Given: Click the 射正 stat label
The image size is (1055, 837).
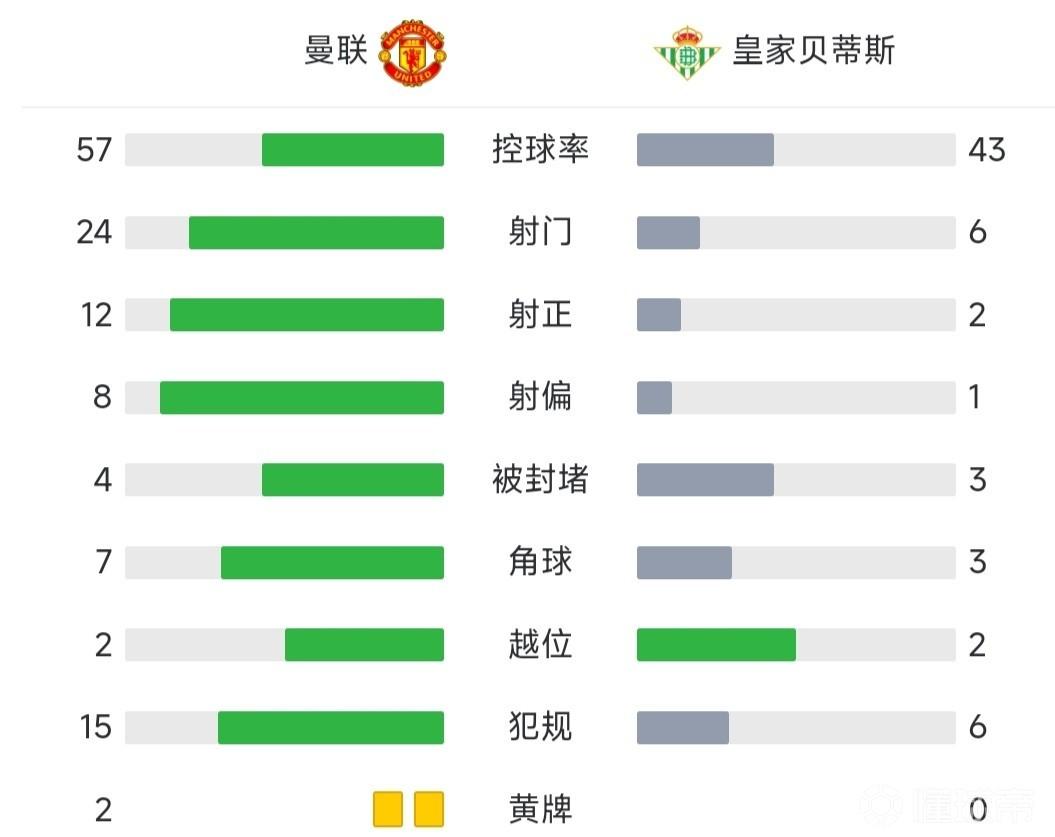Looking at the screenshot, I should [x=540, y=315].
